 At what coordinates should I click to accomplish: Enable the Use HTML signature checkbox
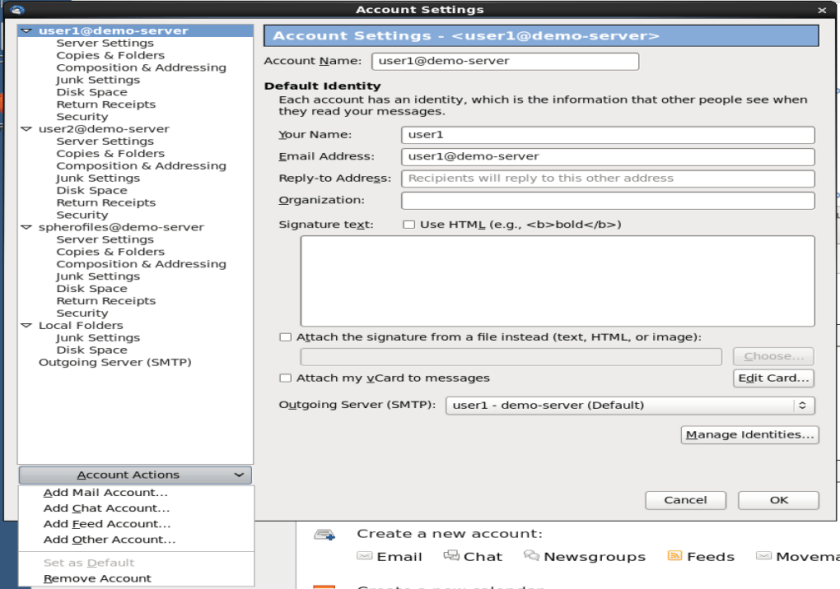point(408,225)
